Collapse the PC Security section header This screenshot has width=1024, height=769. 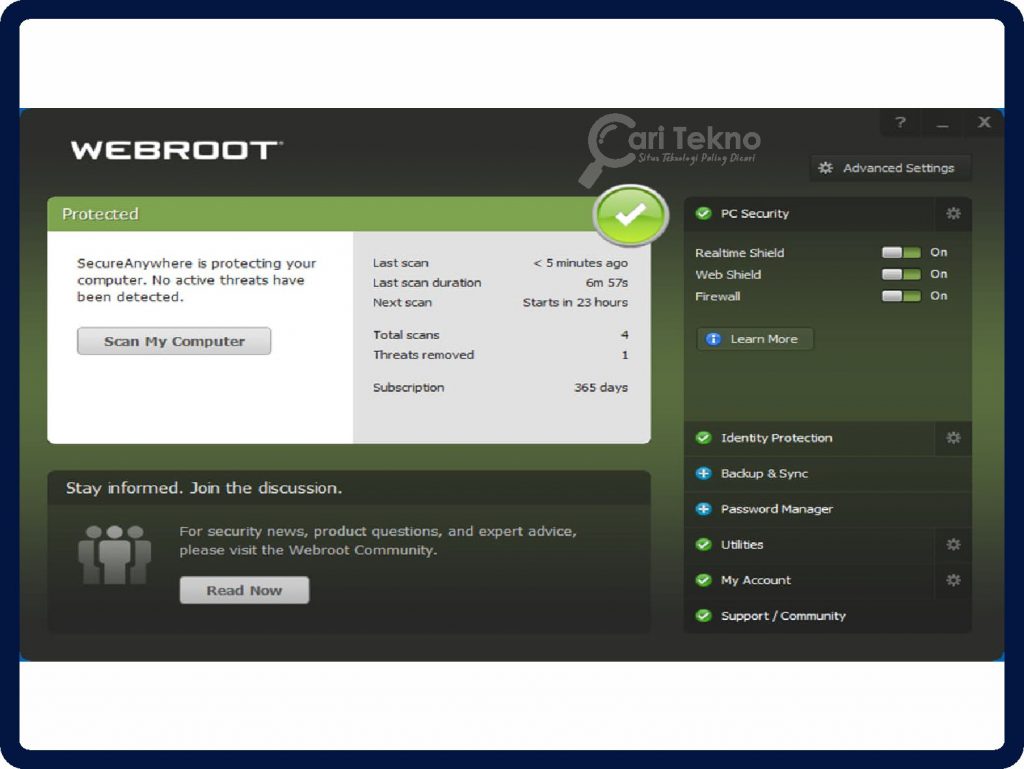pos(810,213)
